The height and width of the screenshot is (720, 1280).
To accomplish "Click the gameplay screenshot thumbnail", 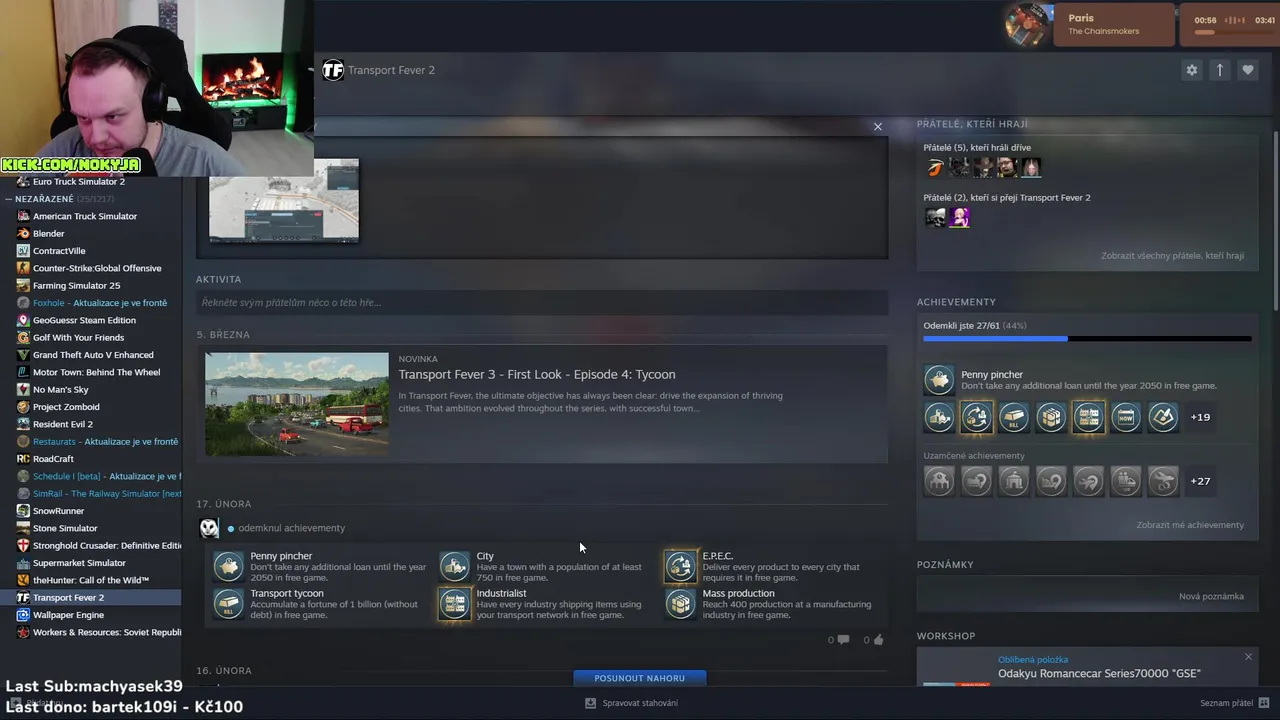I will [x=284, y=200].
